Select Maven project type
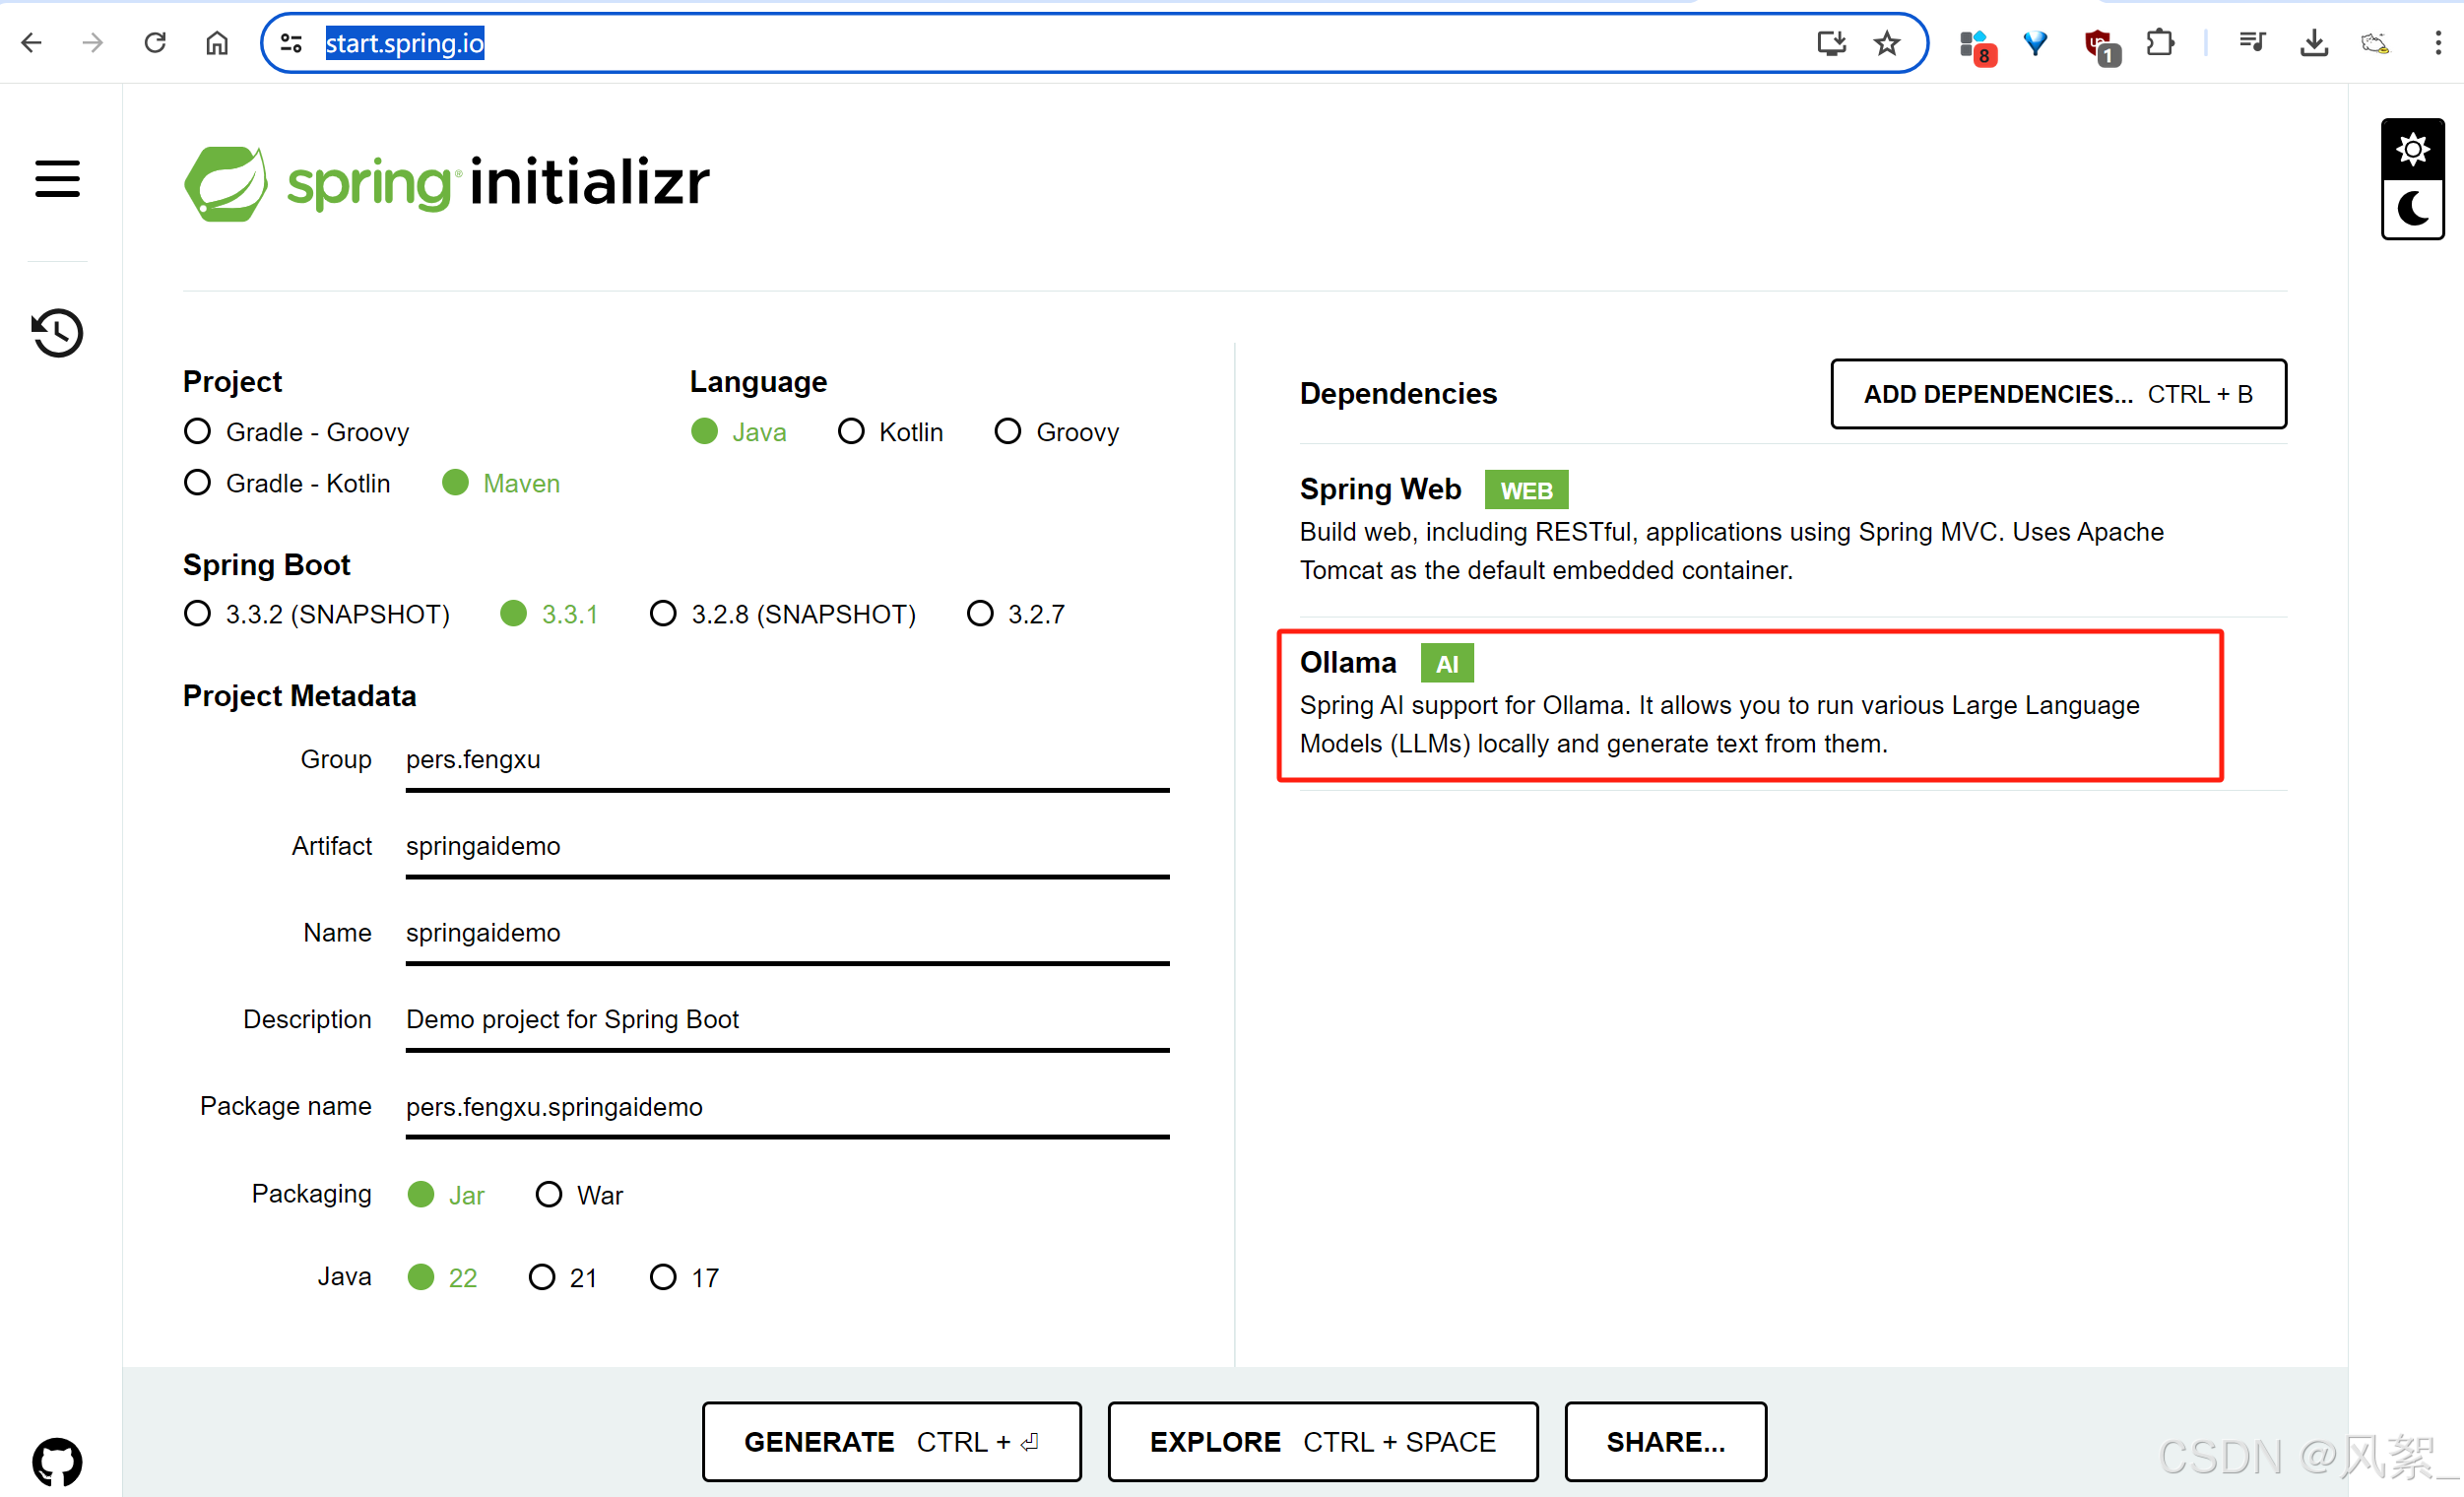The width and height of the screenshot is (2464, 1497). click(501, 483)
